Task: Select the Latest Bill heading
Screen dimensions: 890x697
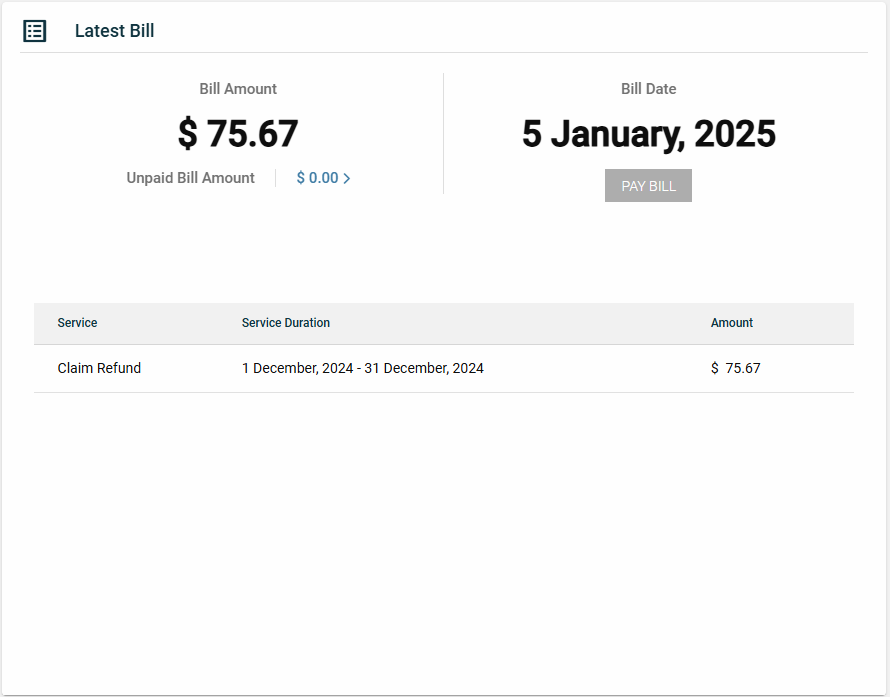Action: tap(114, 31)
